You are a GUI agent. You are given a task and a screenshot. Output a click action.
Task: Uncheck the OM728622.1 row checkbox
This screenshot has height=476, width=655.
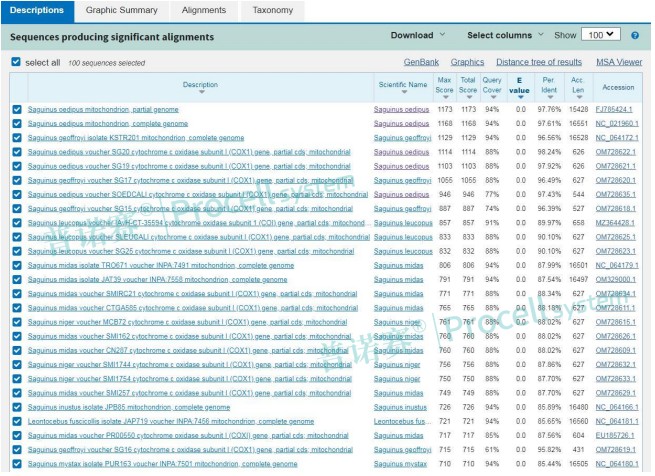click(x=17, y=152)
